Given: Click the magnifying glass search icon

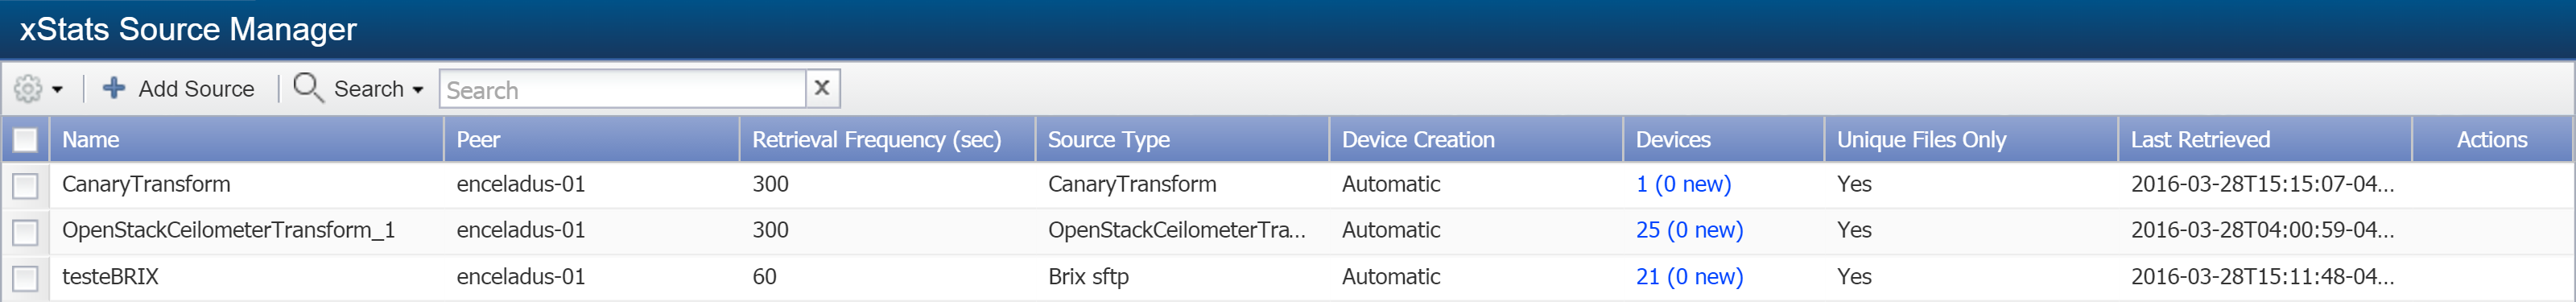Looking at the screenshot, I should (x=307, y=87).
